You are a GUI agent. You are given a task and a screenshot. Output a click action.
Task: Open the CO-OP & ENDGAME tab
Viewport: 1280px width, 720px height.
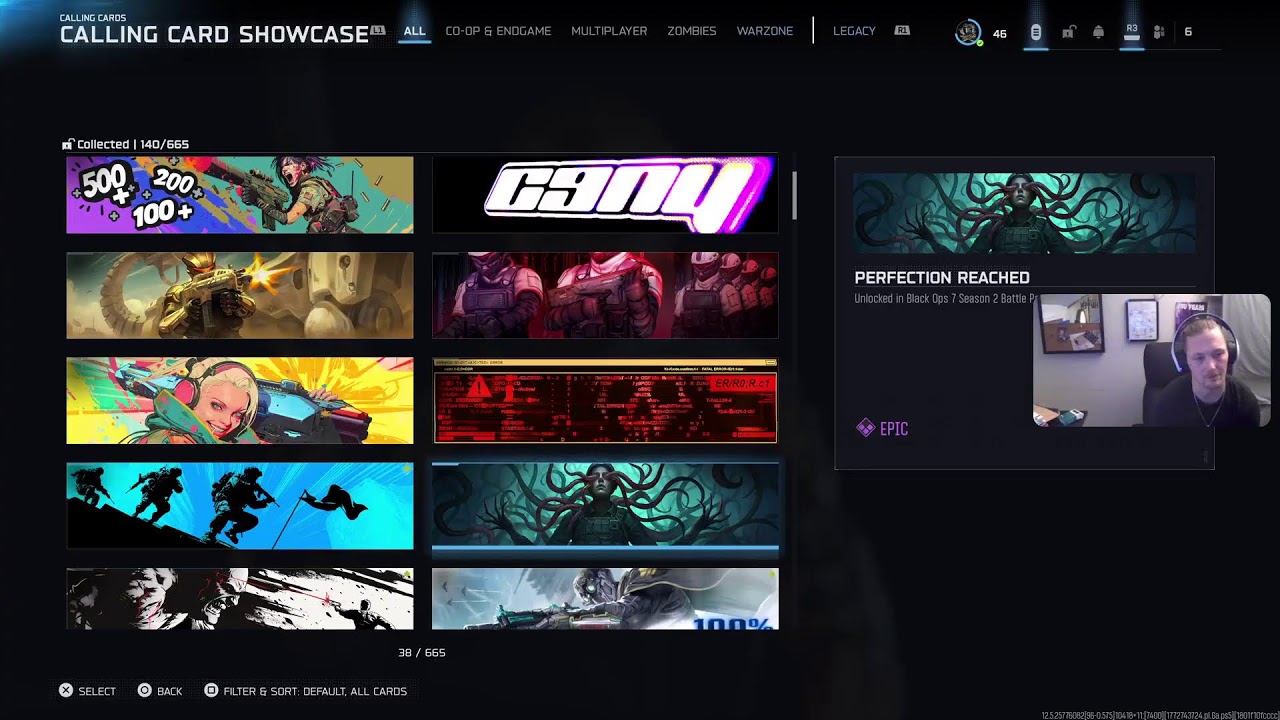[x=498, y=31]
